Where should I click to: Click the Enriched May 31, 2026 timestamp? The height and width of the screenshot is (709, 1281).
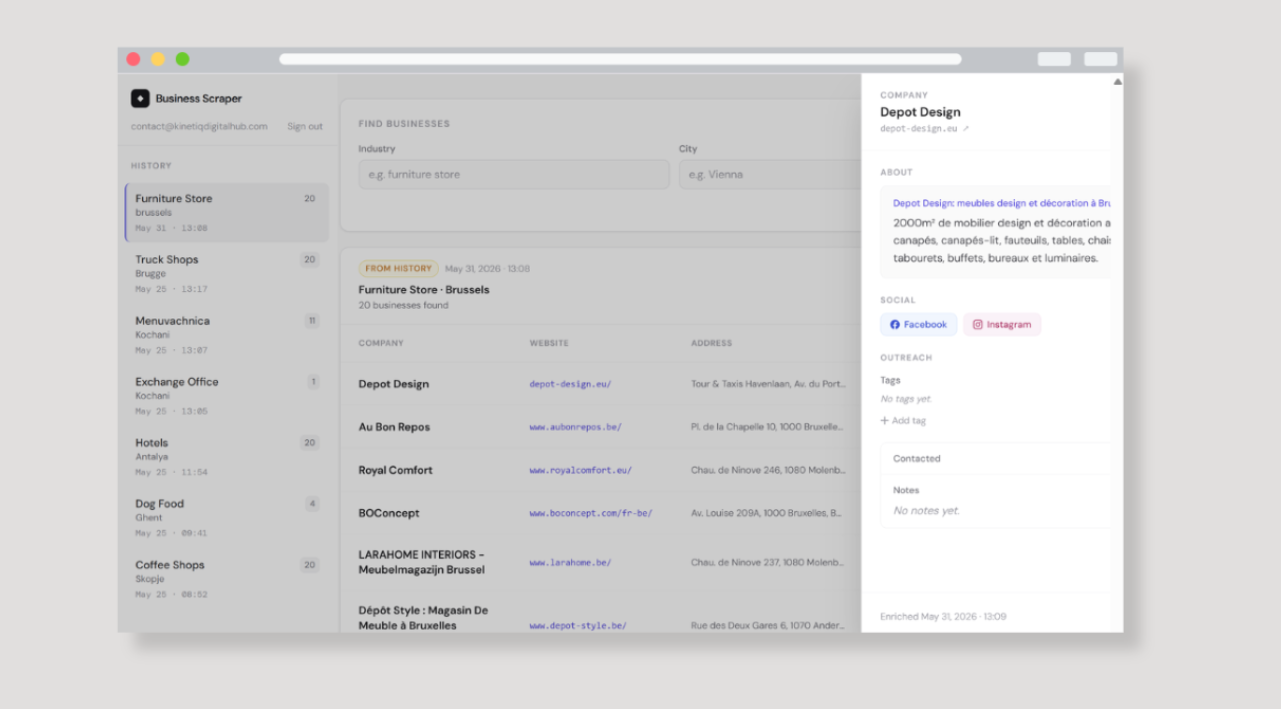pos(943,617)
